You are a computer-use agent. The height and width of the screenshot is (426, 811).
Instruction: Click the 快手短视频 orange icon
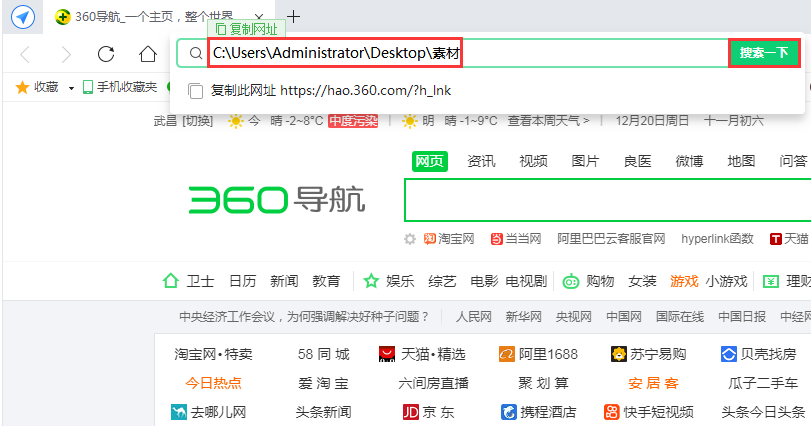click(x=612, y=412)
